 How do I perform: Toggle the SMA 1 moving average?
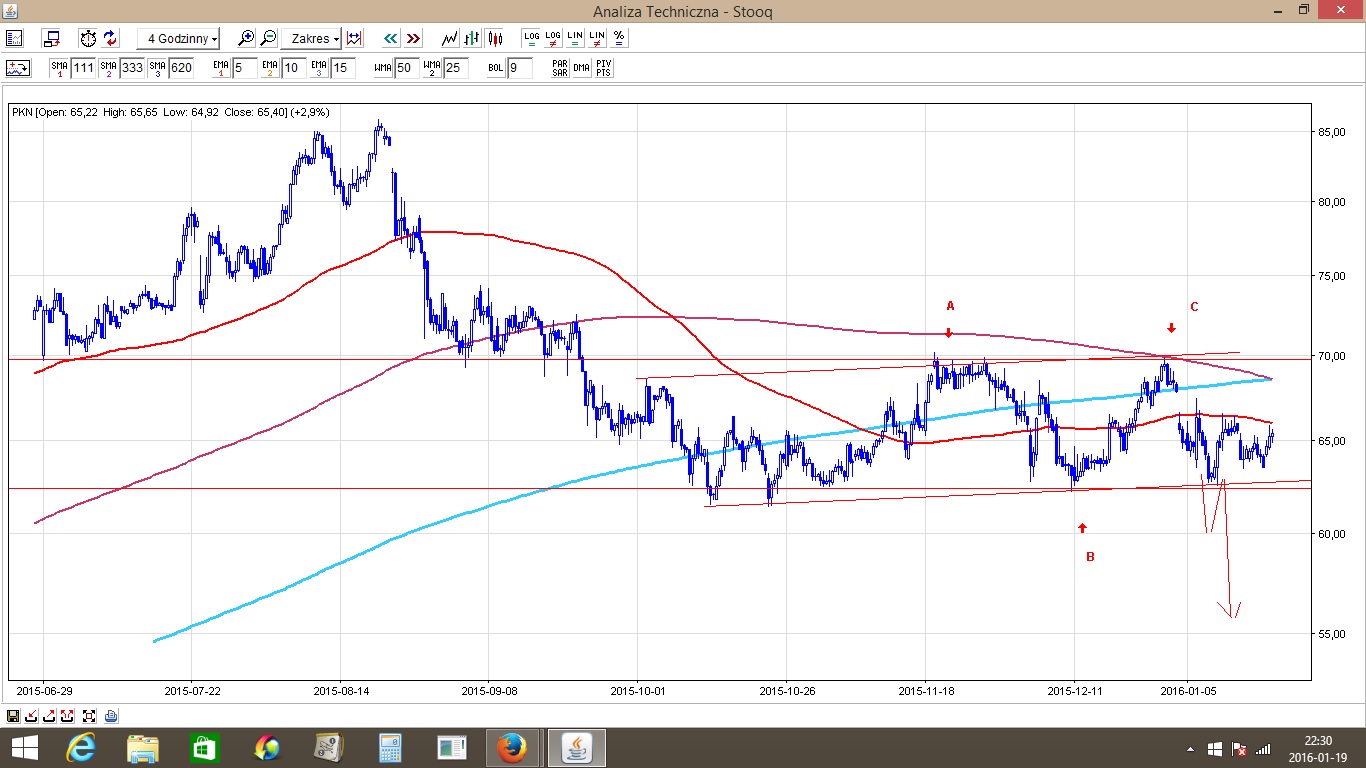pyautogui.click(x=59, y=68)
